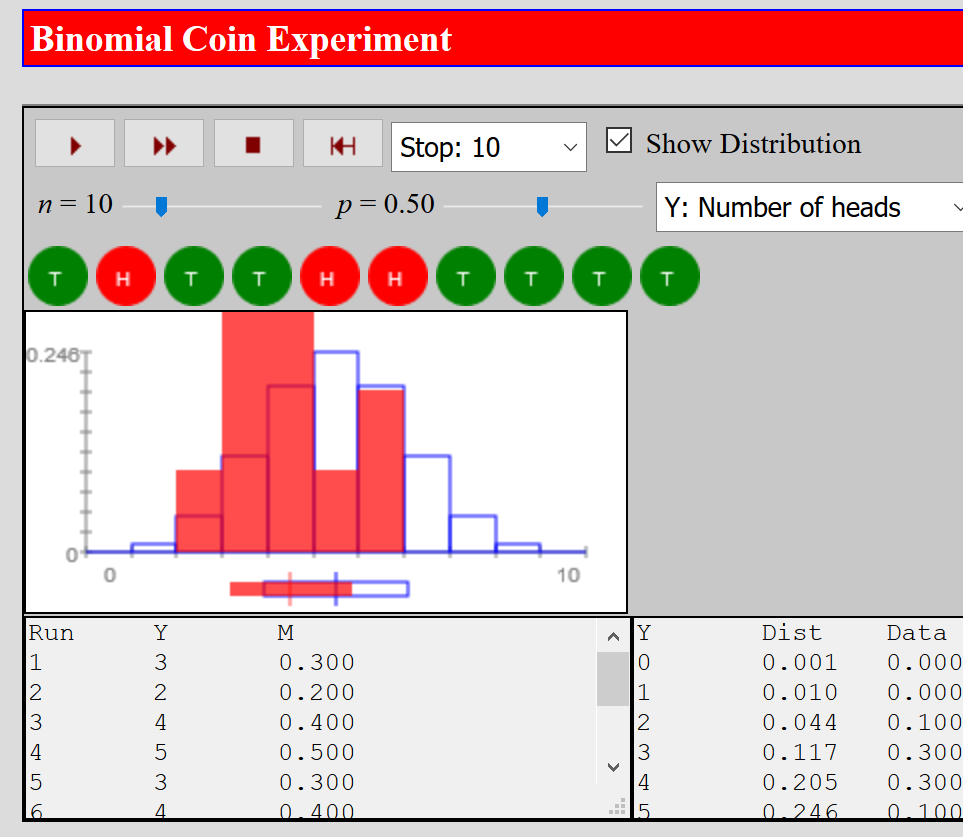The width and height of the screenshot is (963, 837).
Task: Click the fast-forward run button
Action: point(164,143)
